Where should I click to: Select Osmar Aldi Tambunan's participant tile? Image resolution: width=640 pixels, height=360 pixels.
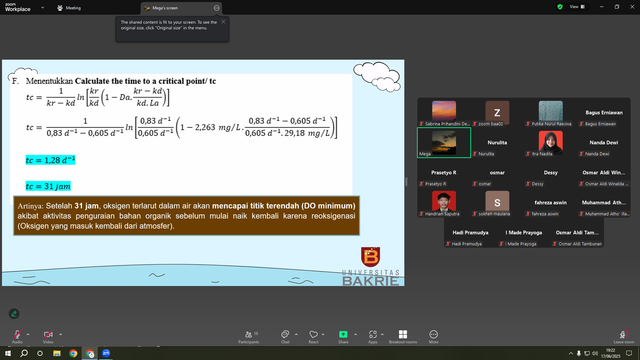click(577, 233)
